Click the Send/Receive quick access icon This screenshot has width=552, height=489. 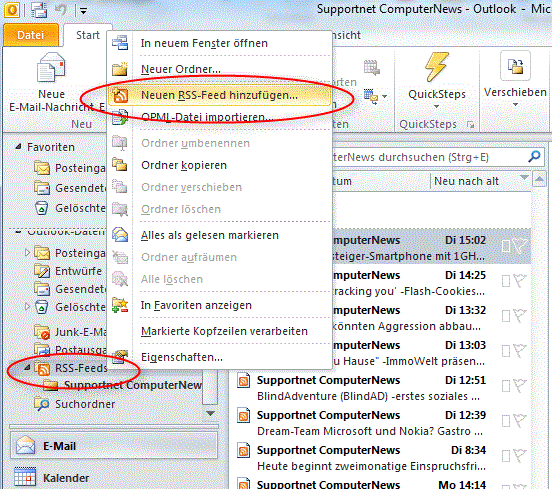click(39, 10)
